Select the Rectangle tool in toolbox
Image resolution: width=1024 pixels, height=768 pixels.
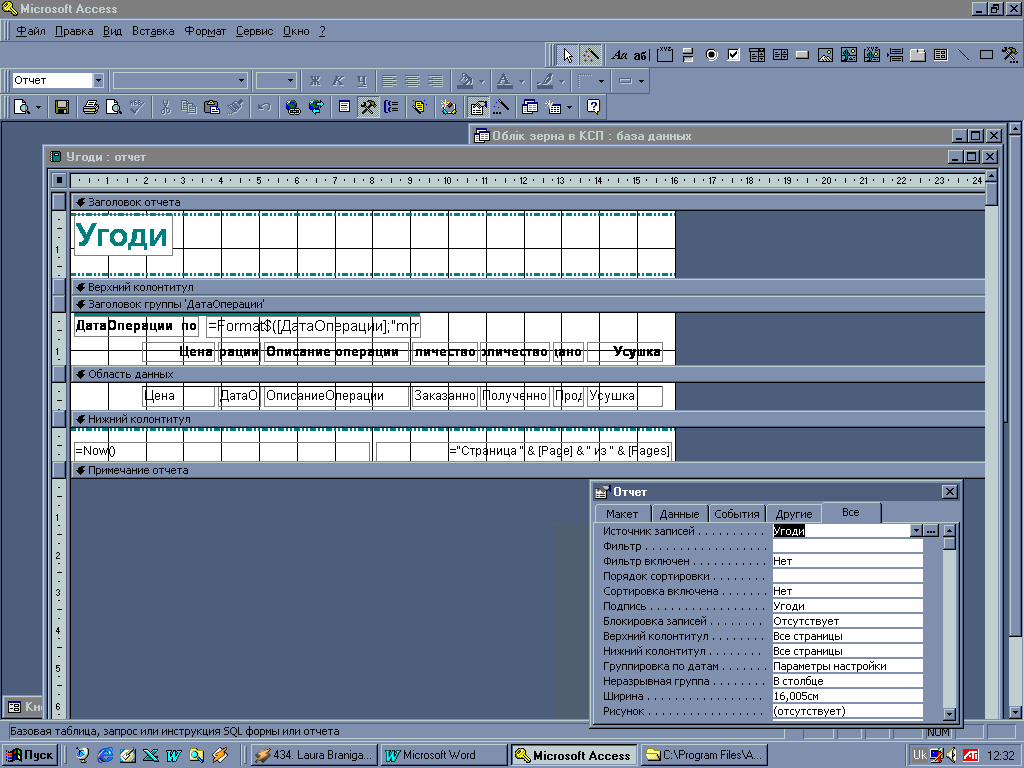[986, 55]
